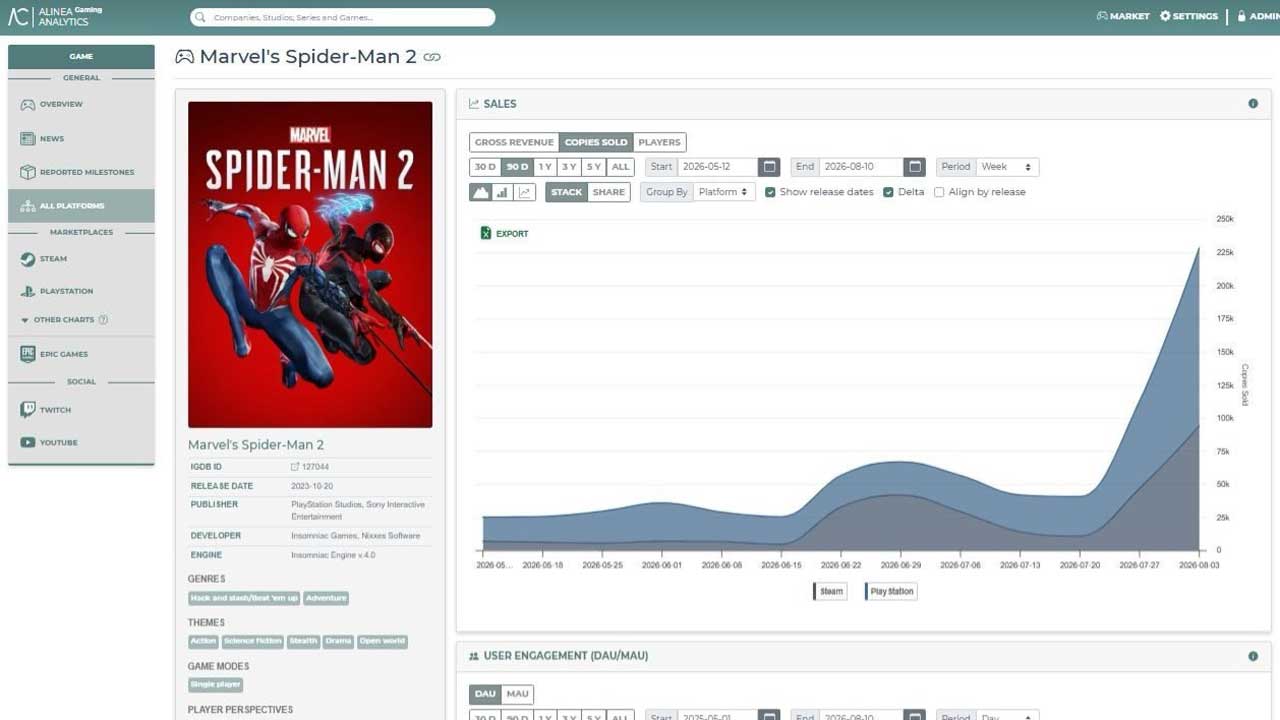Click the Science fiction theme tag
The height and width of the screenshot is (720, 1280).
253,641
